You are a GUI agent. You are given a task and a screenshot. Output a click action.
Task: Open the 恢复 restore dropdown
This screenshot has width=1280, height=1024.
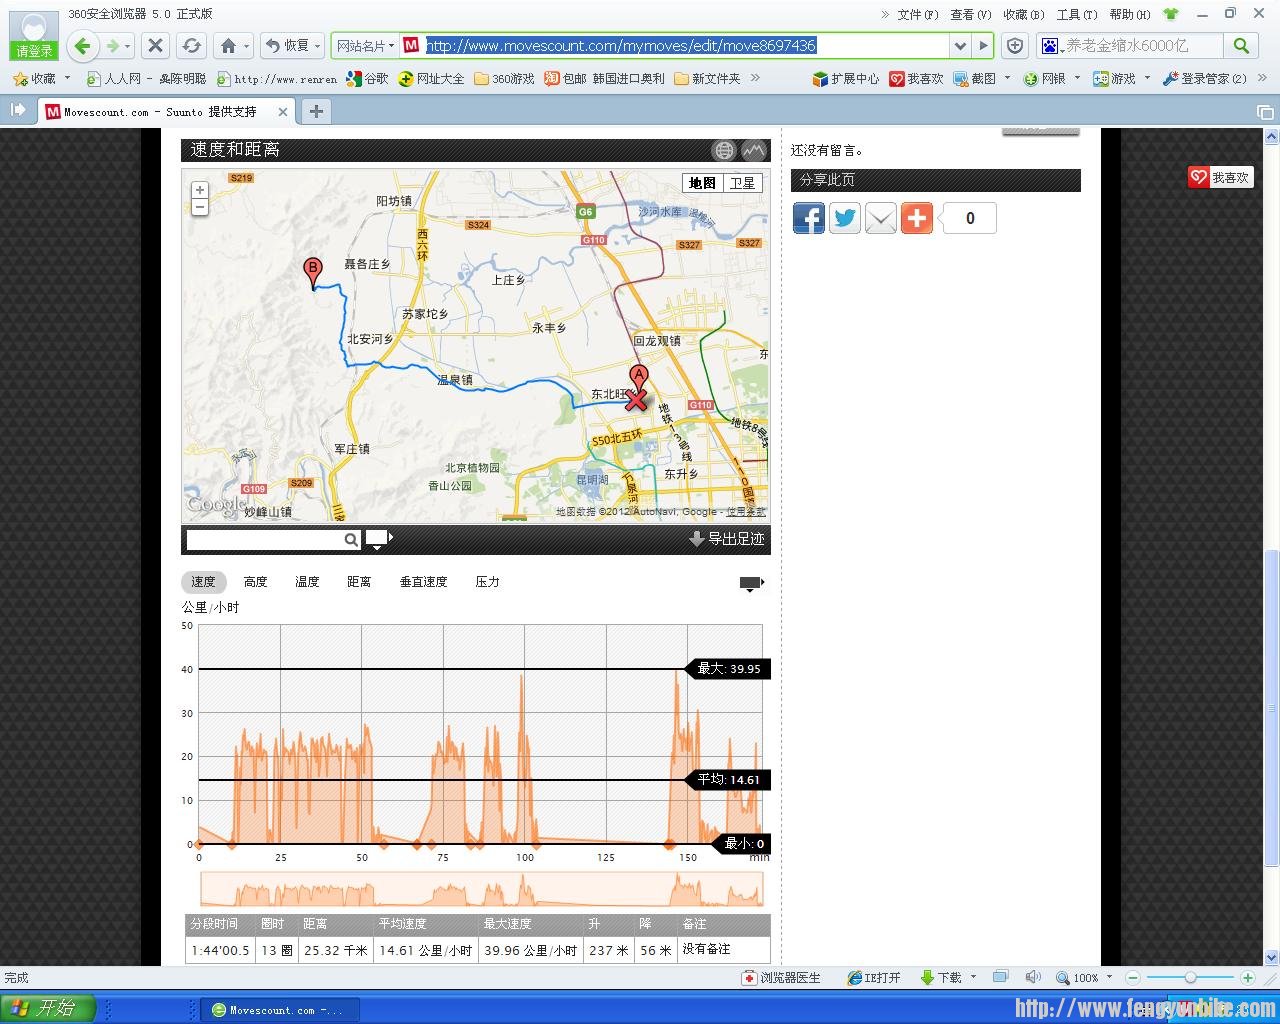tap(318, 46)
